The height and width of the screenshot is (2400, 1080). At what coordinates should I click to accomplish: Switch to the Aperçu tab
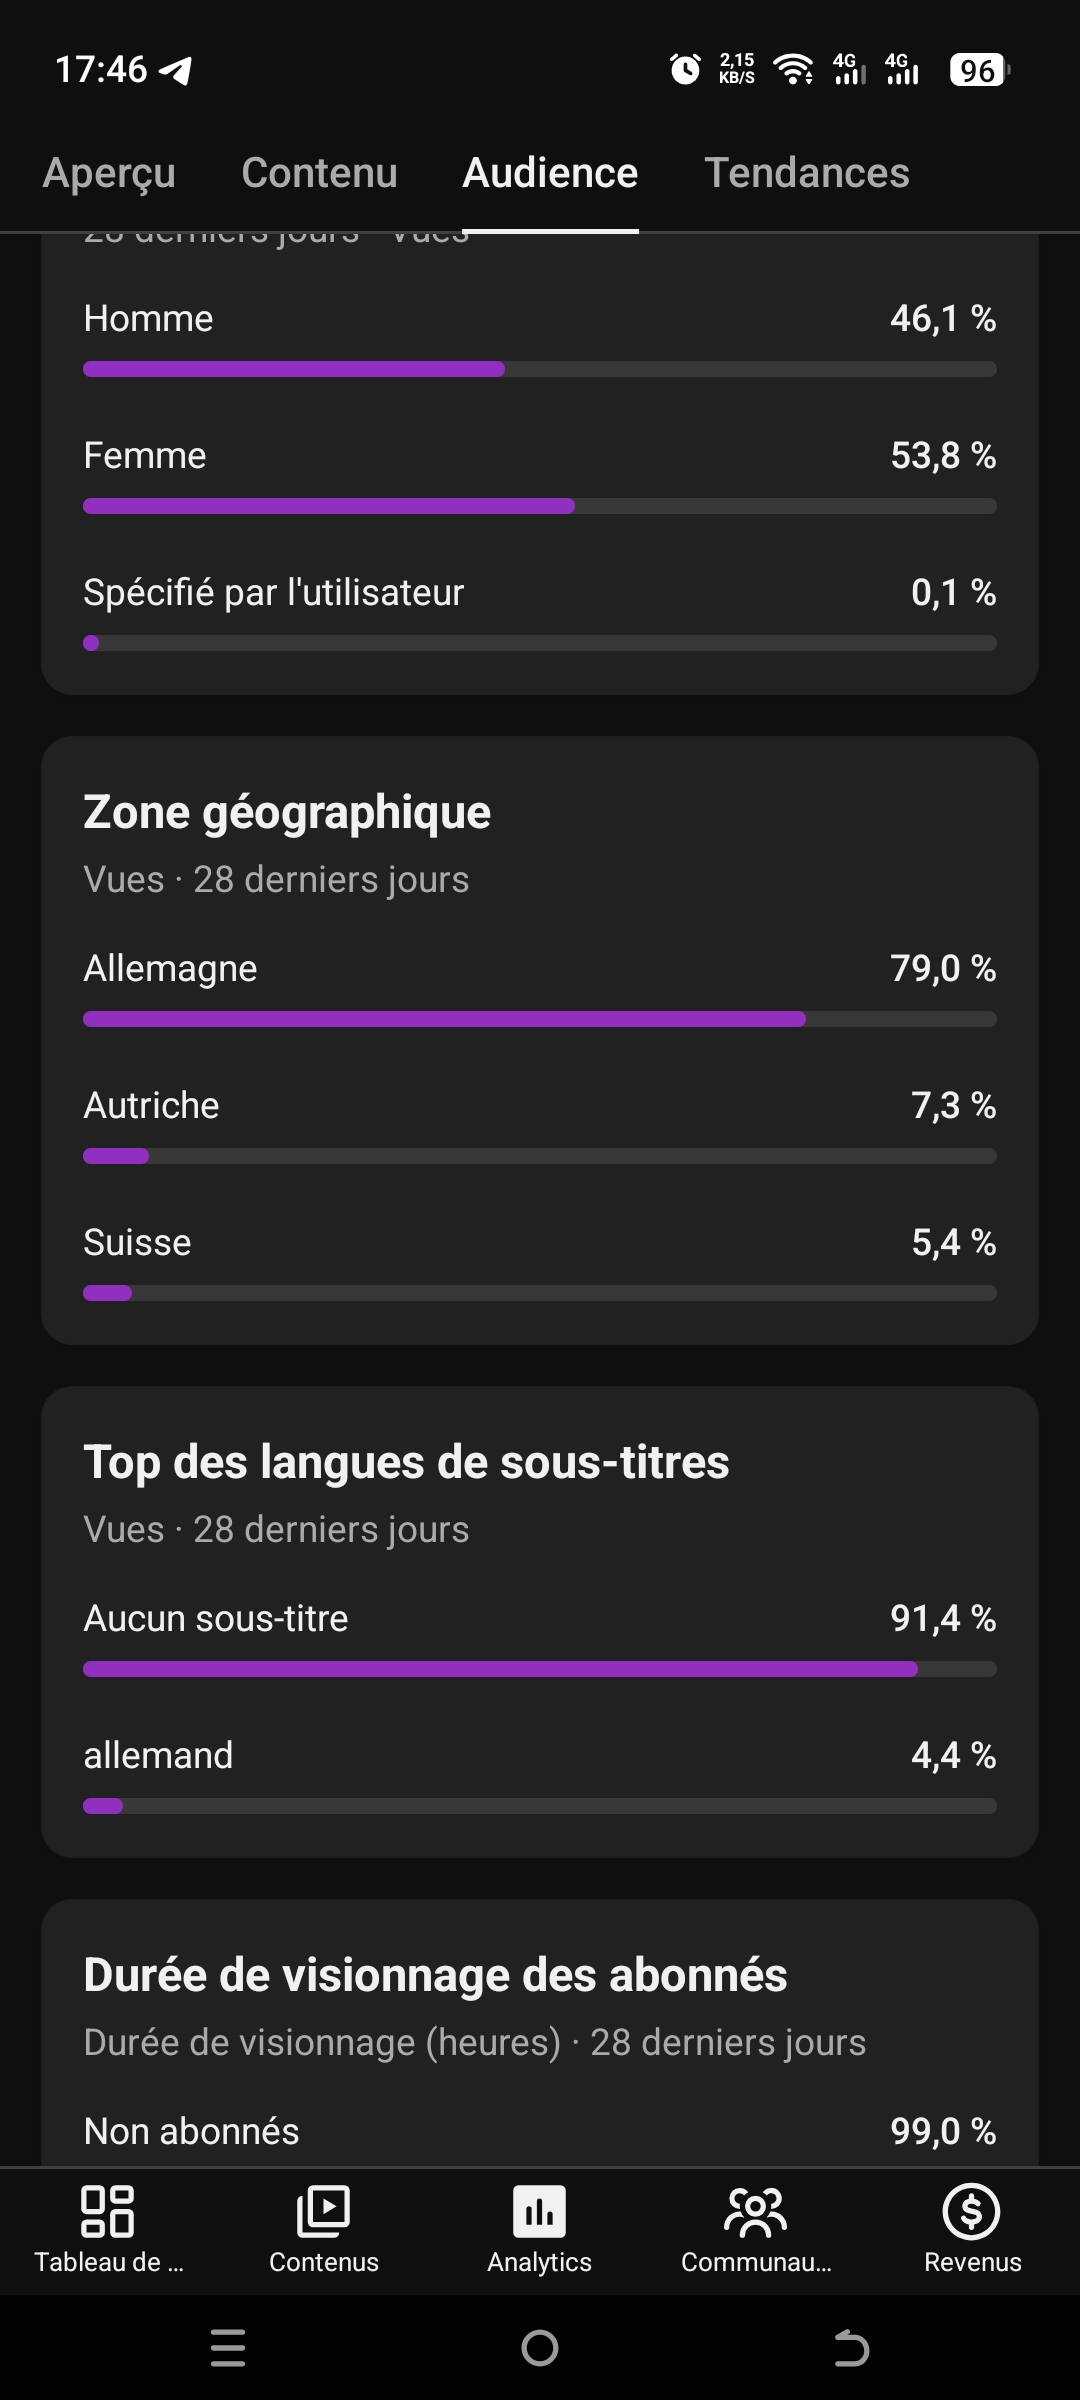click(109, 174)
